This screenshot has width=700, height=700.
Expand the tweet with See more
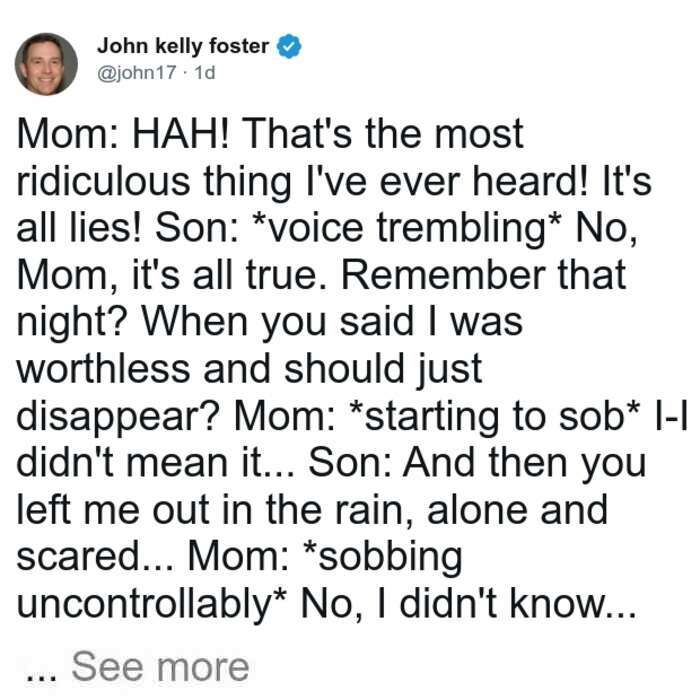pyautogui.click(x=160, y=667)
